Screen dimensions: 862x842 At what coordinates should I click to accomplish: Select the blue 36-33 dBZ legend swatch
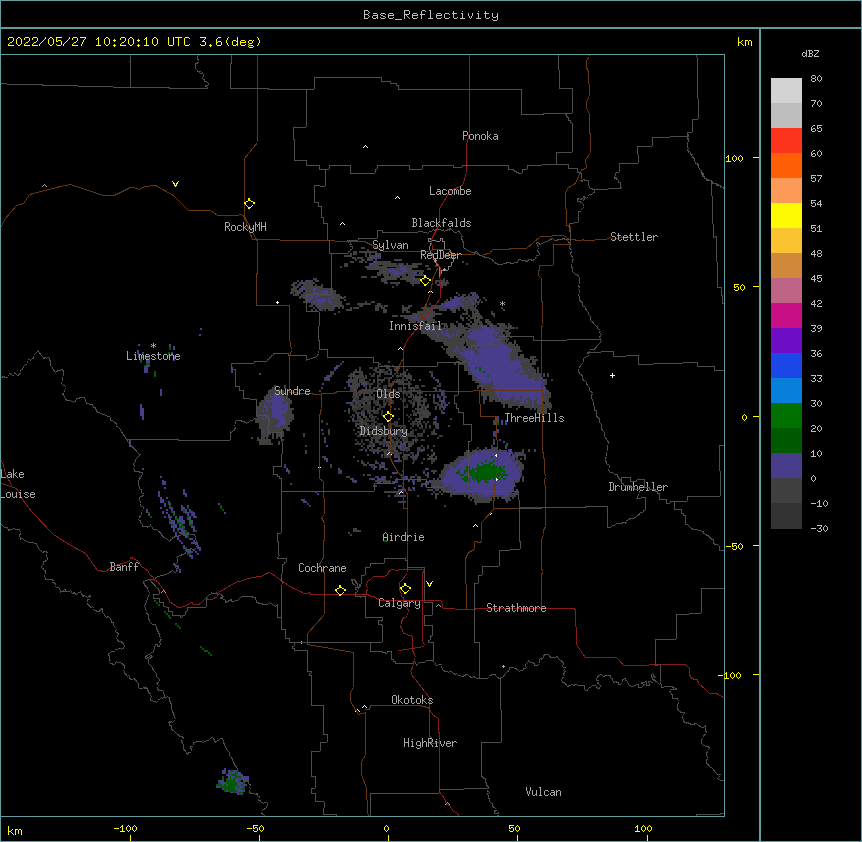tap(786, 365)
